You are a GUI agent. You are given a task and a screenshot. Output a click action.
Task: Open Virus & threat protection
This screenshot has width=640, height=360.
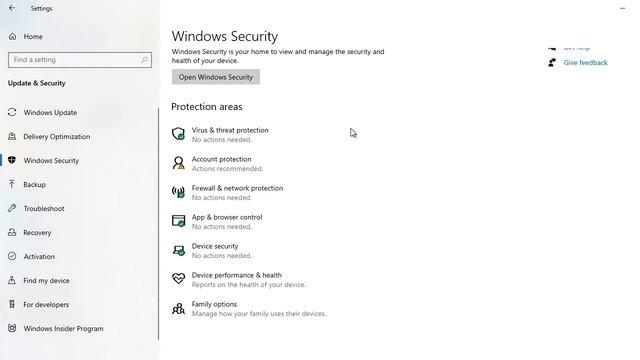coord(230,130)
